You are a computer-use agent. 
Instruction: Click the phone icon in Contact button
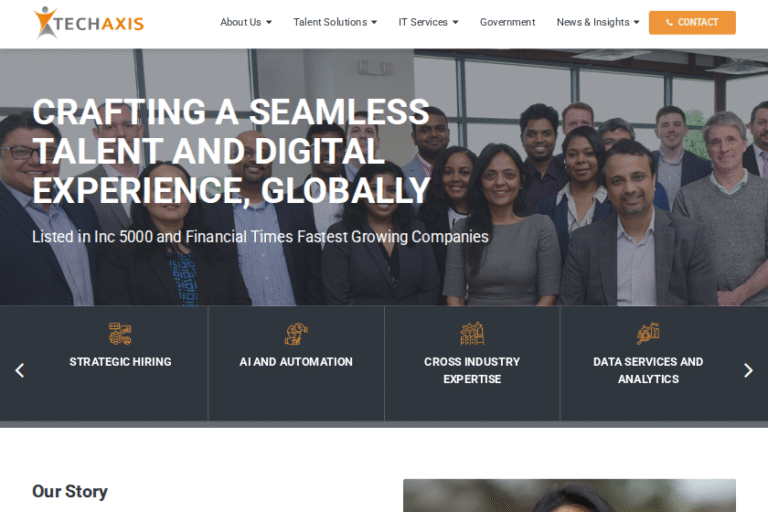(669, 23)
